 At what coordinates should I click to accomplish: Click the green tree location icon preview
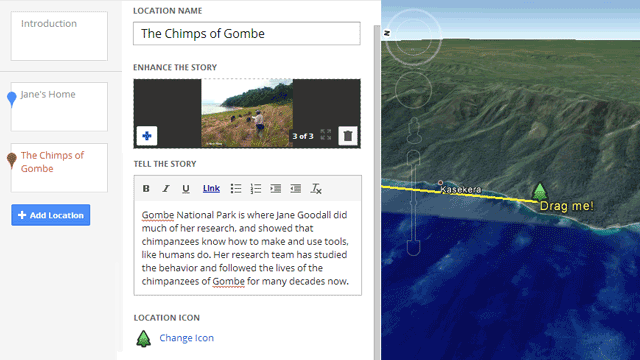143,338
